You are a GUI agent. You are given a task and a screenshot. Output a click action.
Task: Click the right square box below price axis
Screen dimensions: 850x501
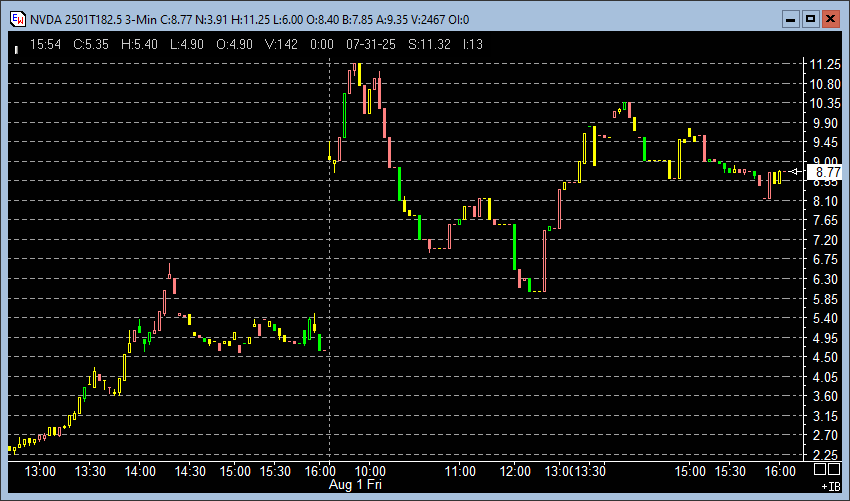[x=835, y=469]
